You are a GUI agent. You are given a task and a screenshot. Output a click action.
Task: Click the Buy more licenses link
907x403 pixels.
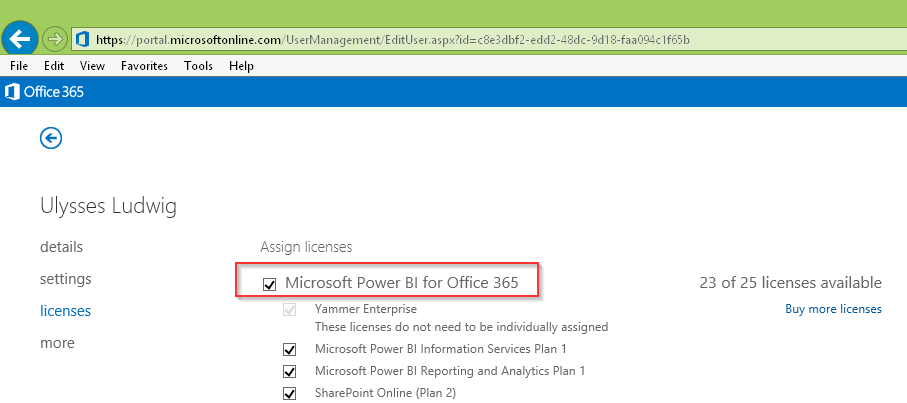click(x=833, y=309)
